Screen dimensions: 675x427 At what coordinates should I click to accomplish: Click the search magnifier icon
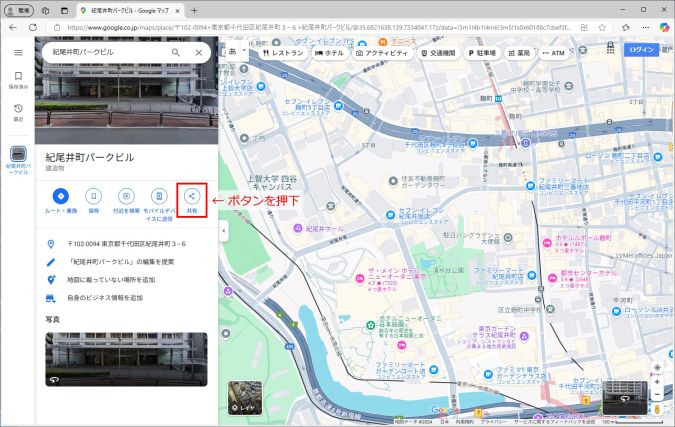tap(176, 52)
